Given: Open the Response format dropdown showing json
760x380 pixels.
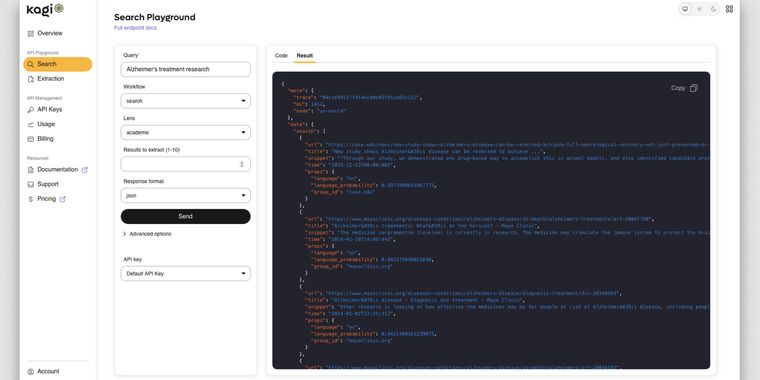Looking at the screenshot, I should (186, 196).
